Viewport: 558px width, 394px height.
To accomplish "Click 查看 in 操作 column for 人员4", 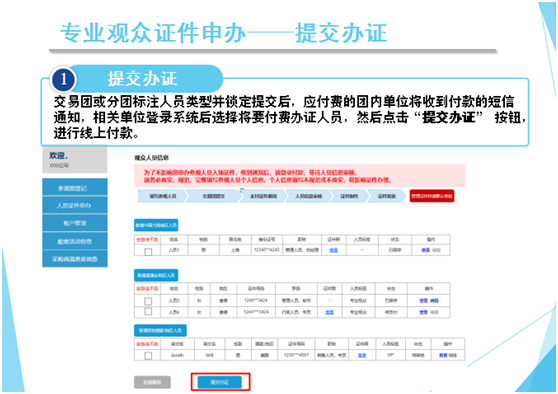I will (423, 312).
